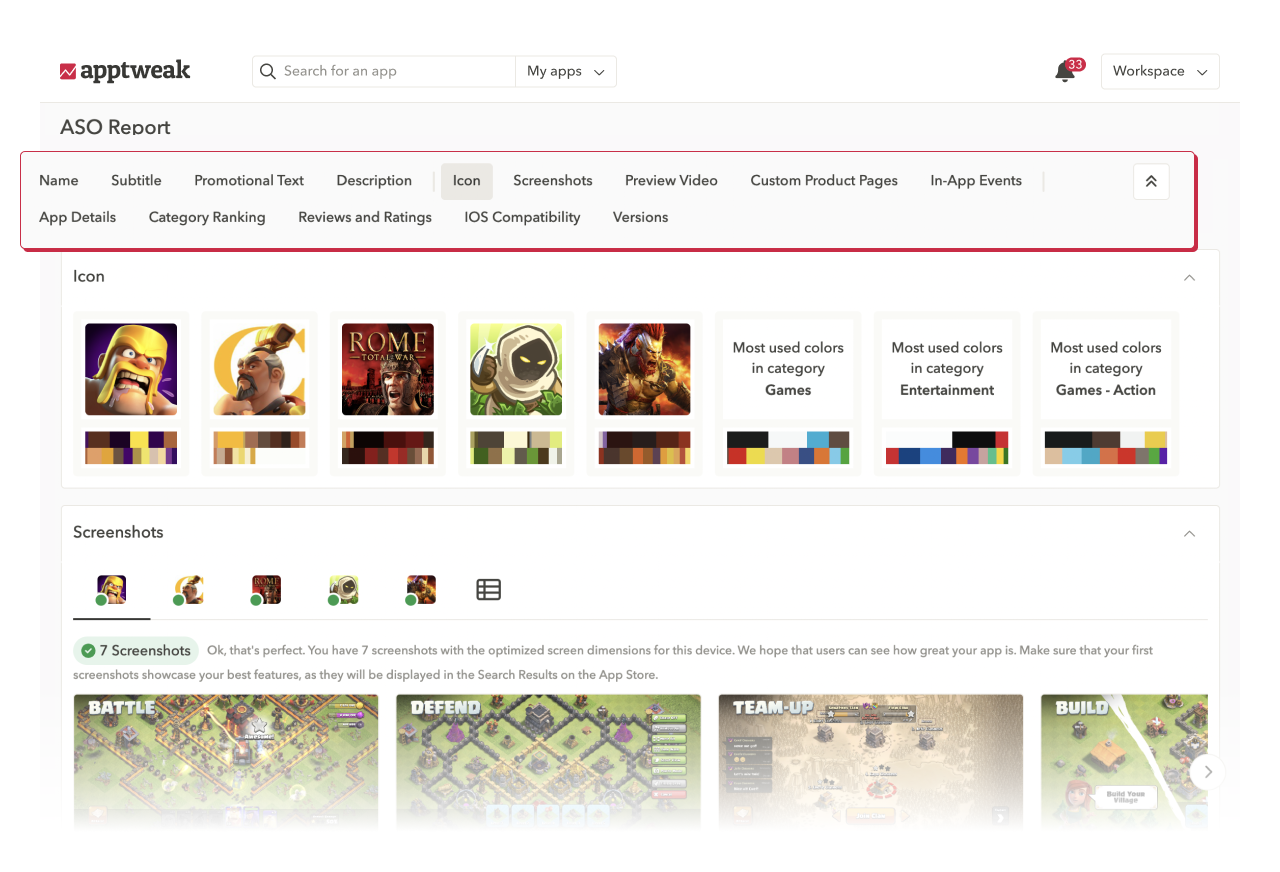The height and width of the screenshot is (872, 1280).
Task: Open Reviews and Ratings section
Action: tap(365, 217)
